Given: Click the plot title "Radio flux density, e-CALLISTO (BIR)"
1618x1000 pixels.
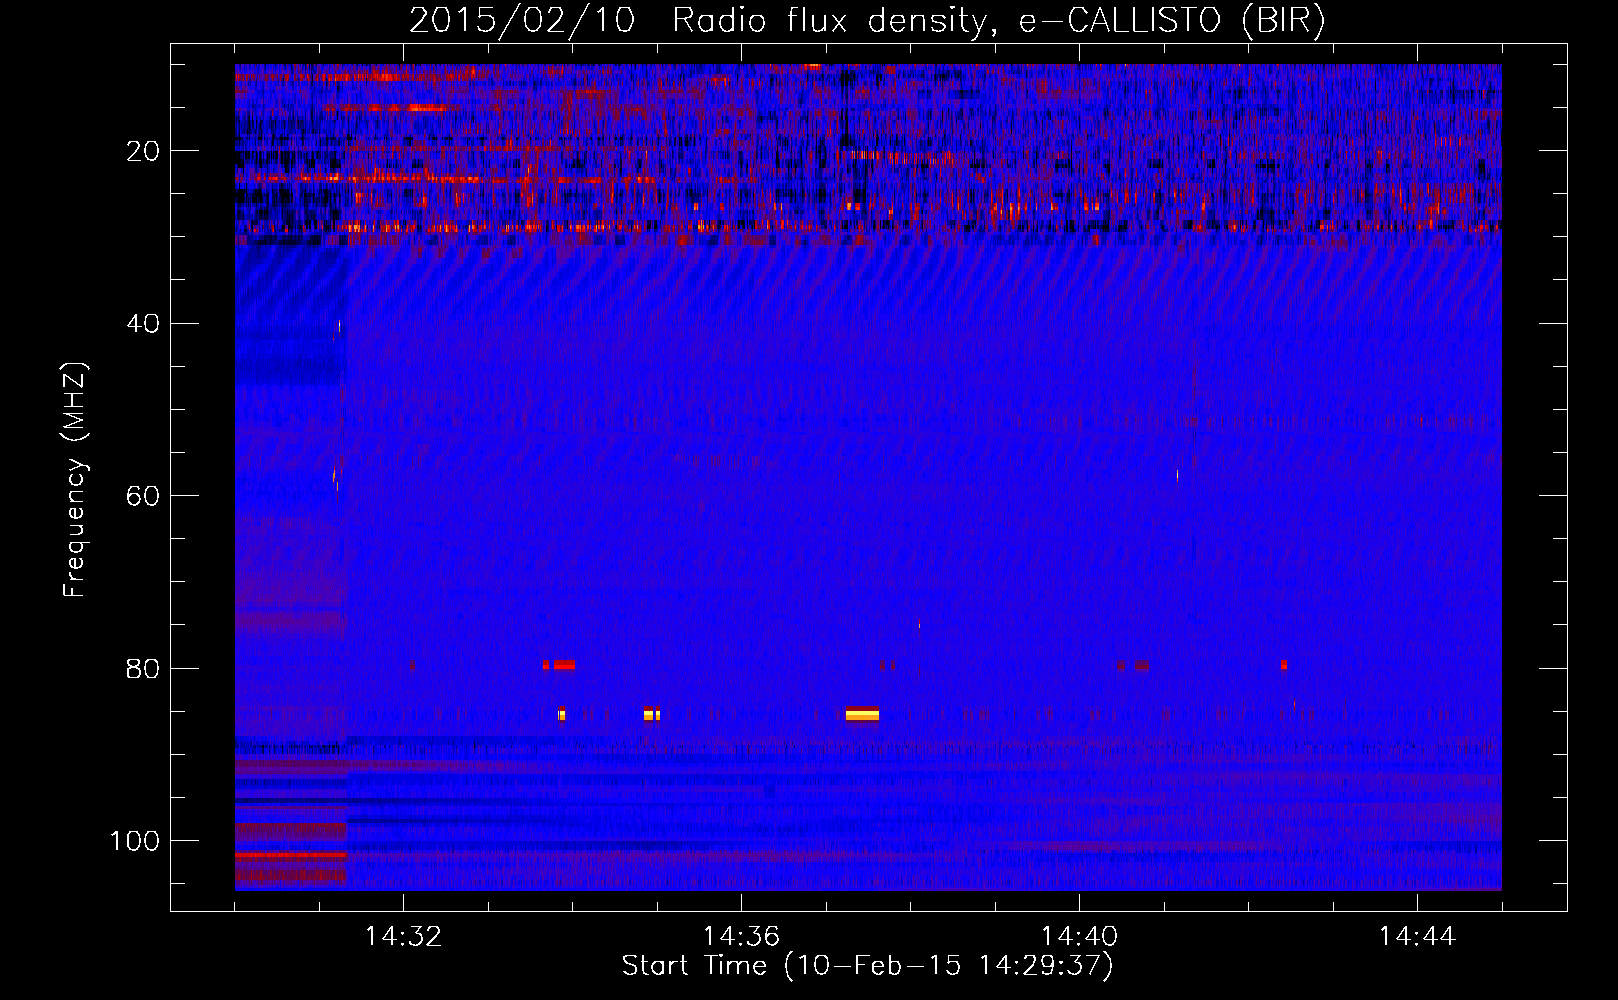Looking at the screenshot, I should (999, 21).
